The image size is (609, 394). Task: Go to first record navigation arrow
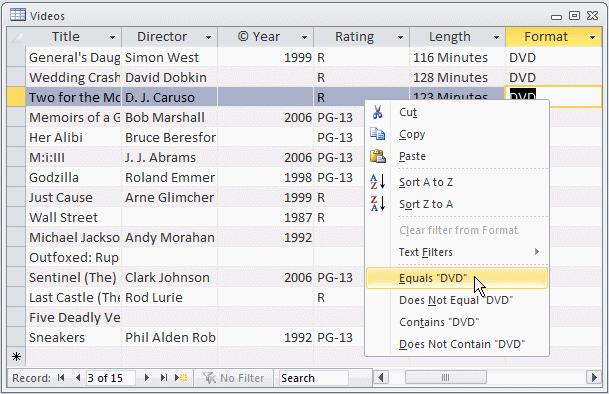pyautogui.click(x=61, y=378)
